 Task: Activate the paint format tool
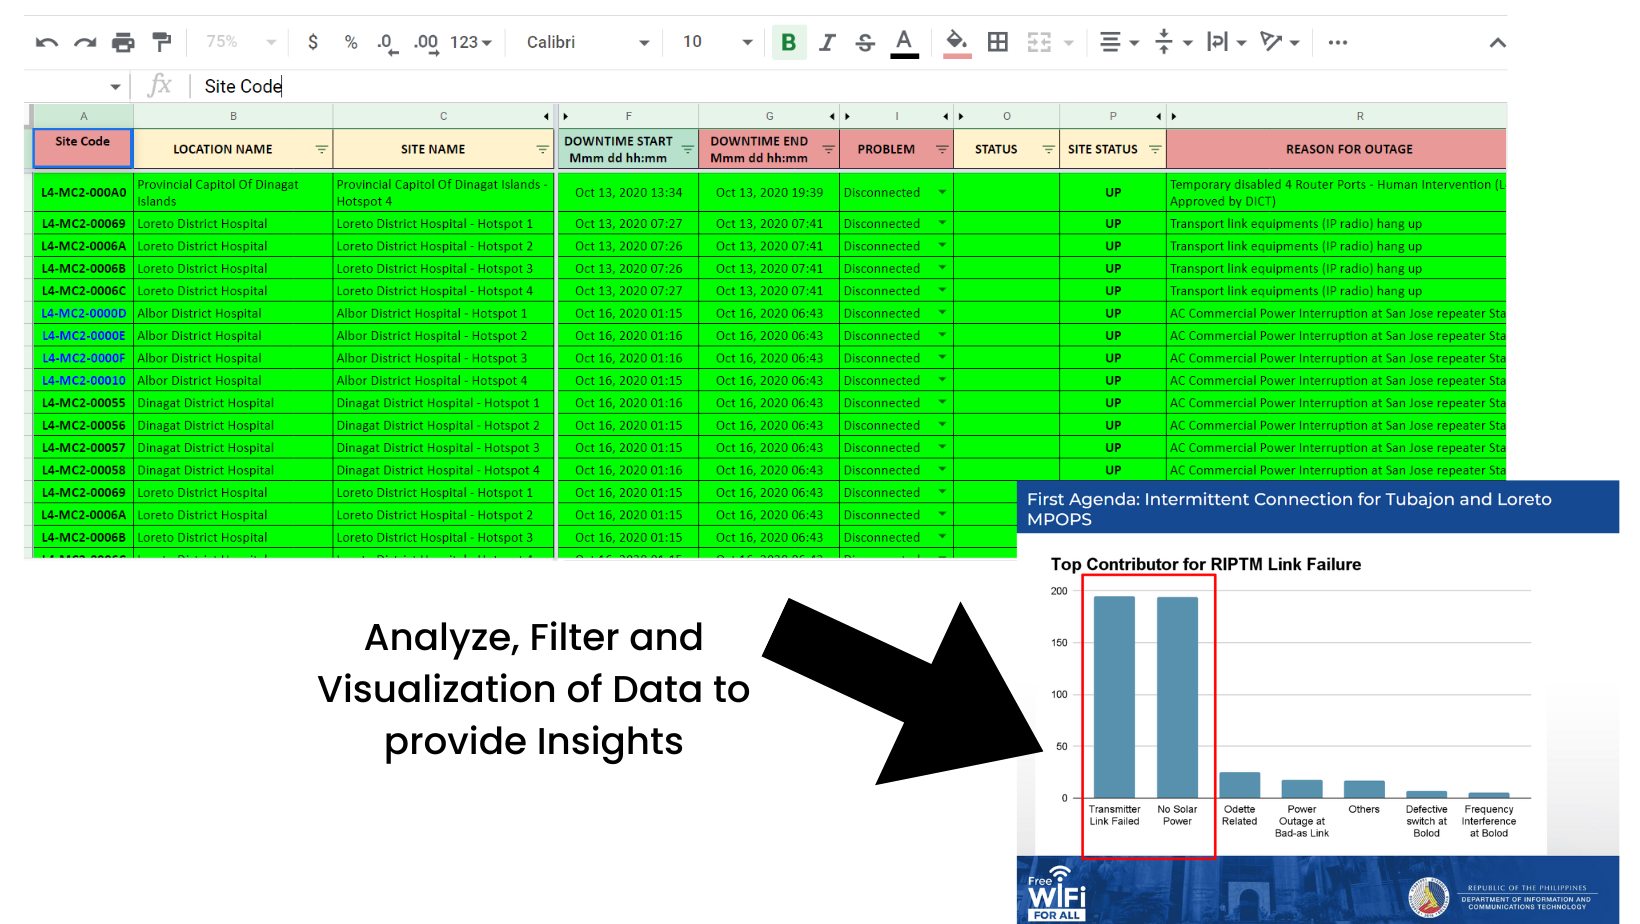[x=161, y=42]
